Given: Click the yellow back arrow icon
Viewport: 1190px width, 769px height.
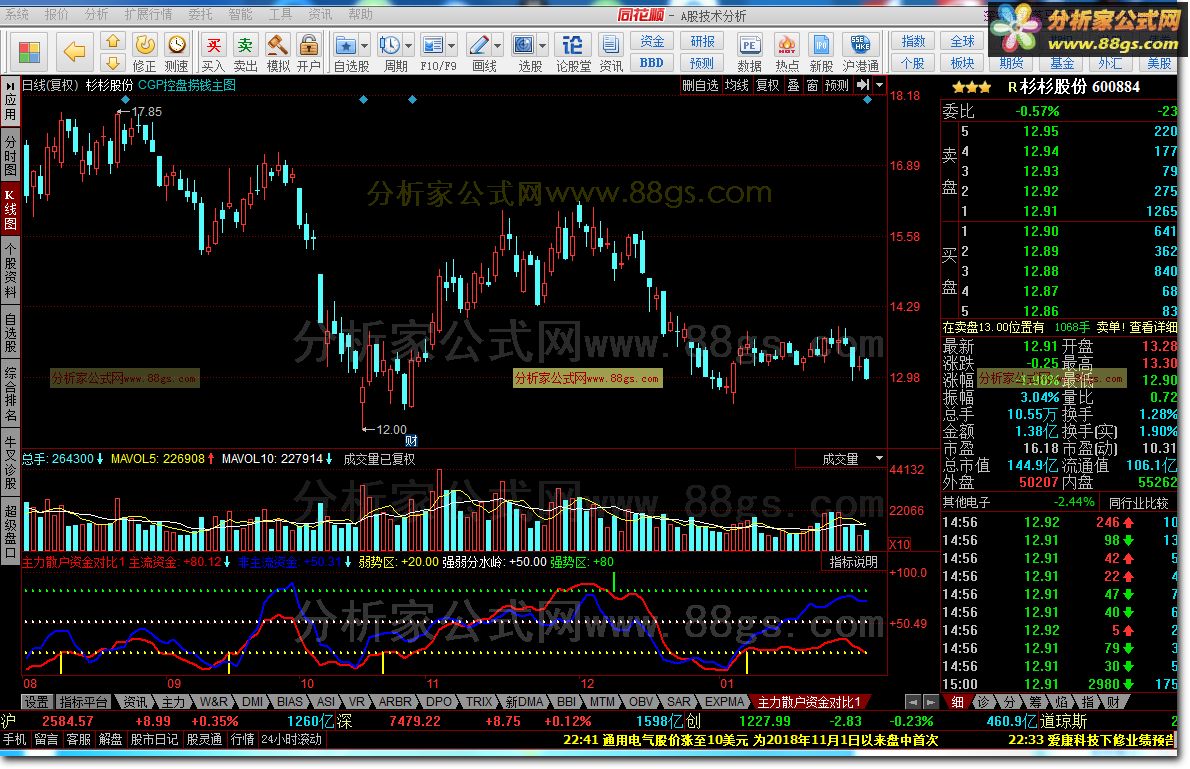Looking at the screenshot, I should [x=74, y=52].
